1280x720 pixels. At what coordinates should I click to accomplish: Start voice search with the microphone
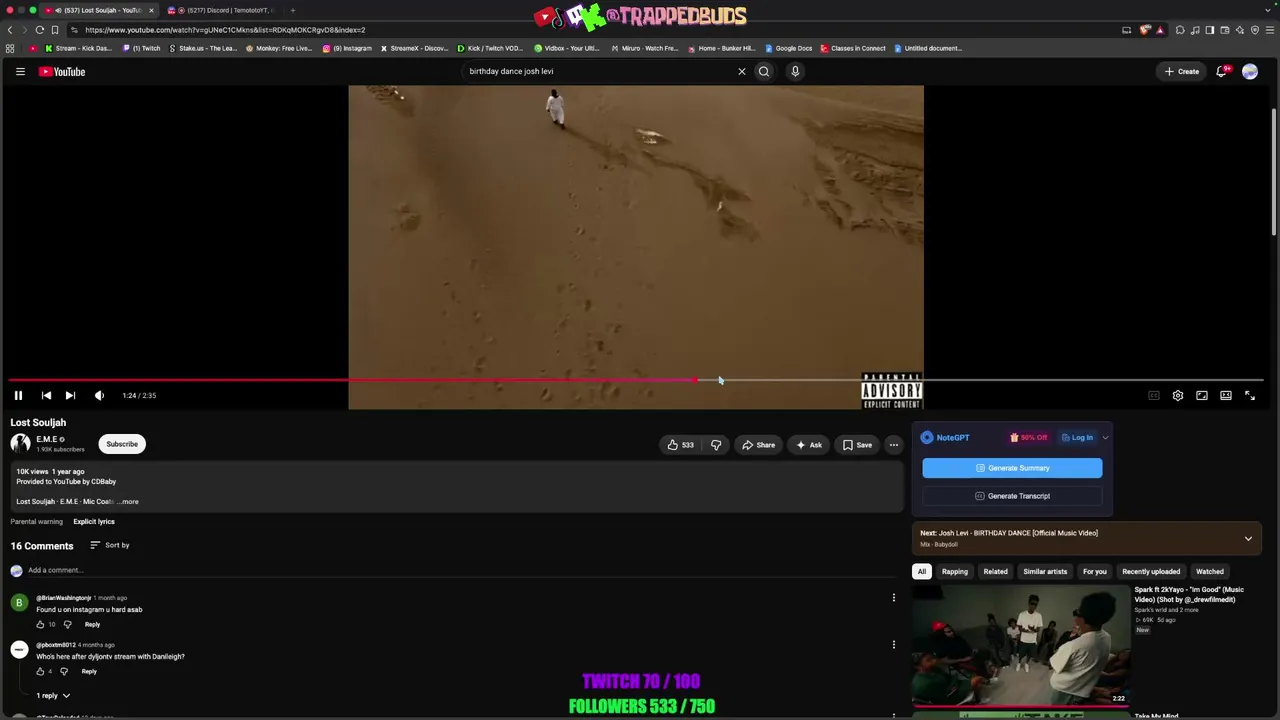pyautogui.click(x=795, y=71)
